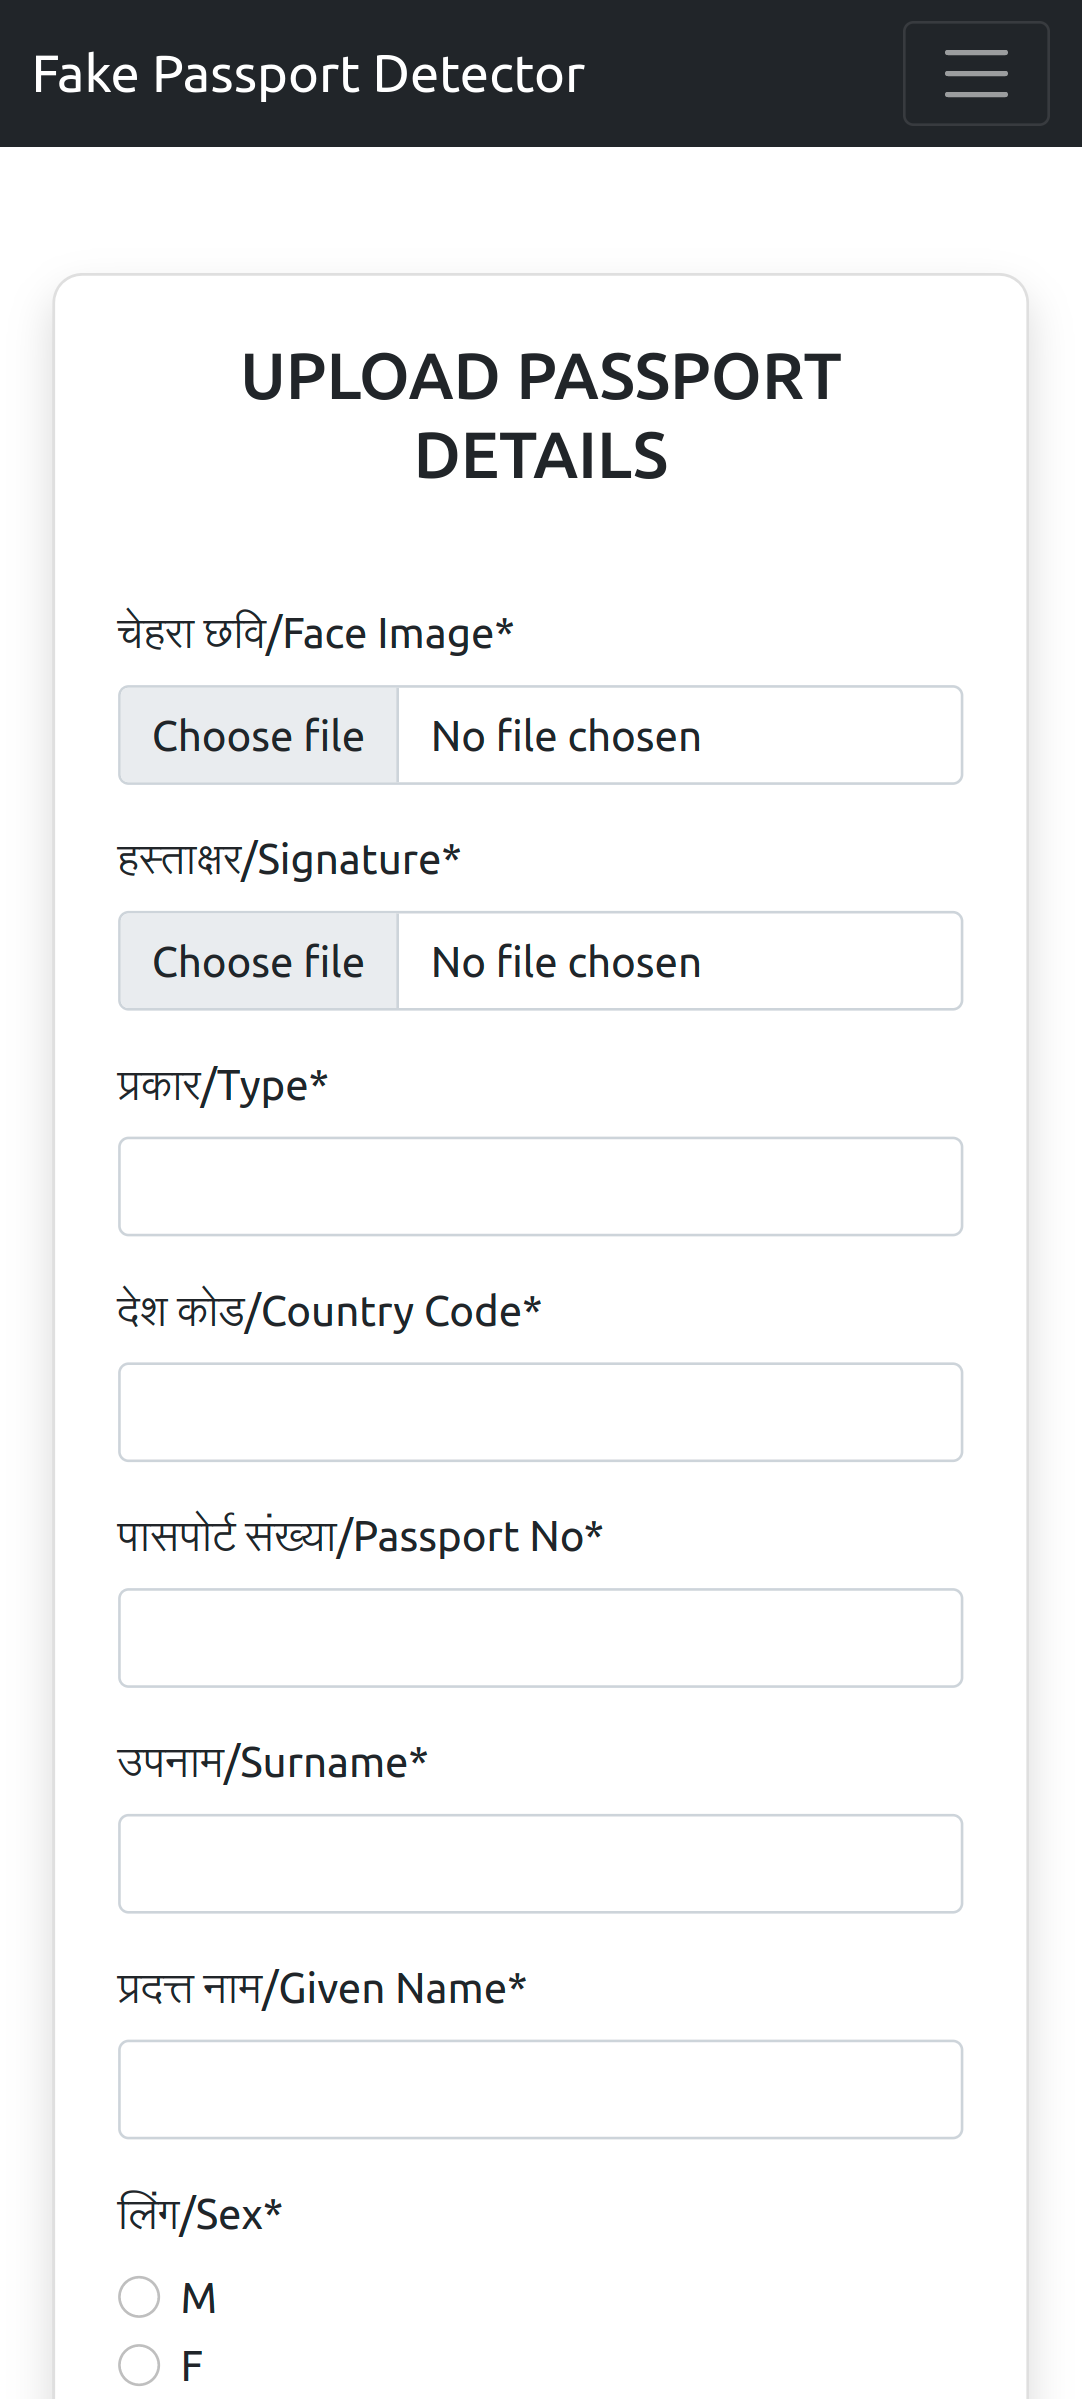Click the Upload Passport Details heading
Viewport: 1082px width, 2400px height.
(x=541, y=416)
